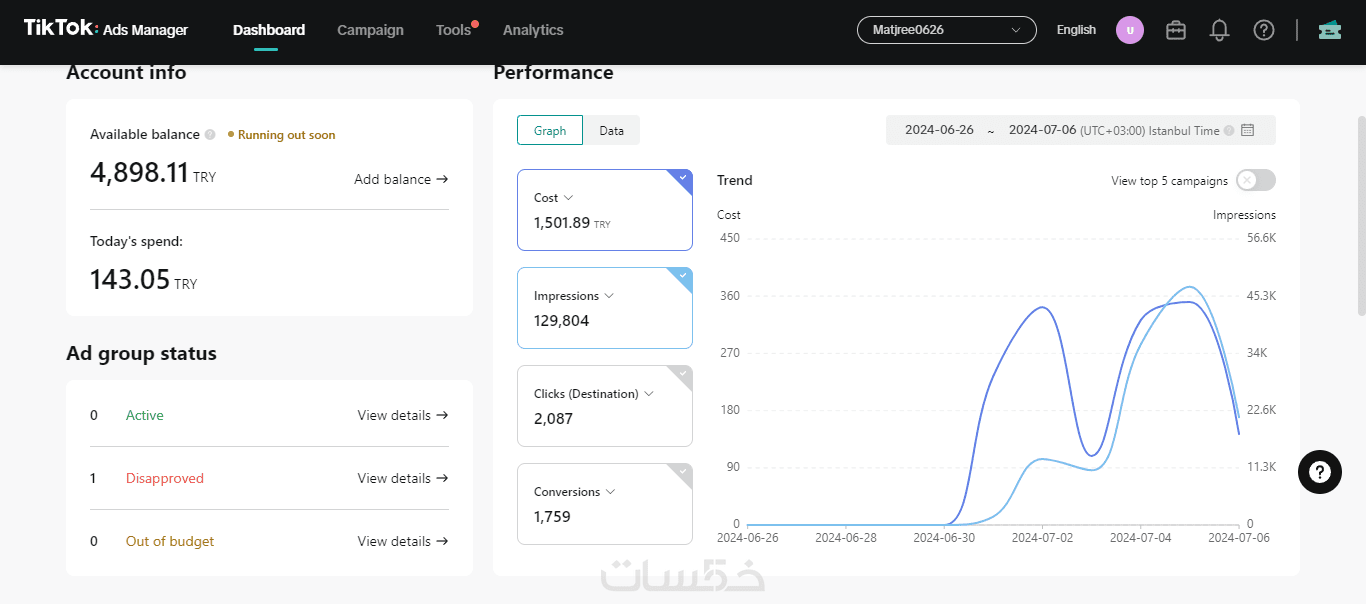The width and height of the screenshot is (1366, 604).
Task: View details for Disapproved ad groups
Action: click(403, 478)
